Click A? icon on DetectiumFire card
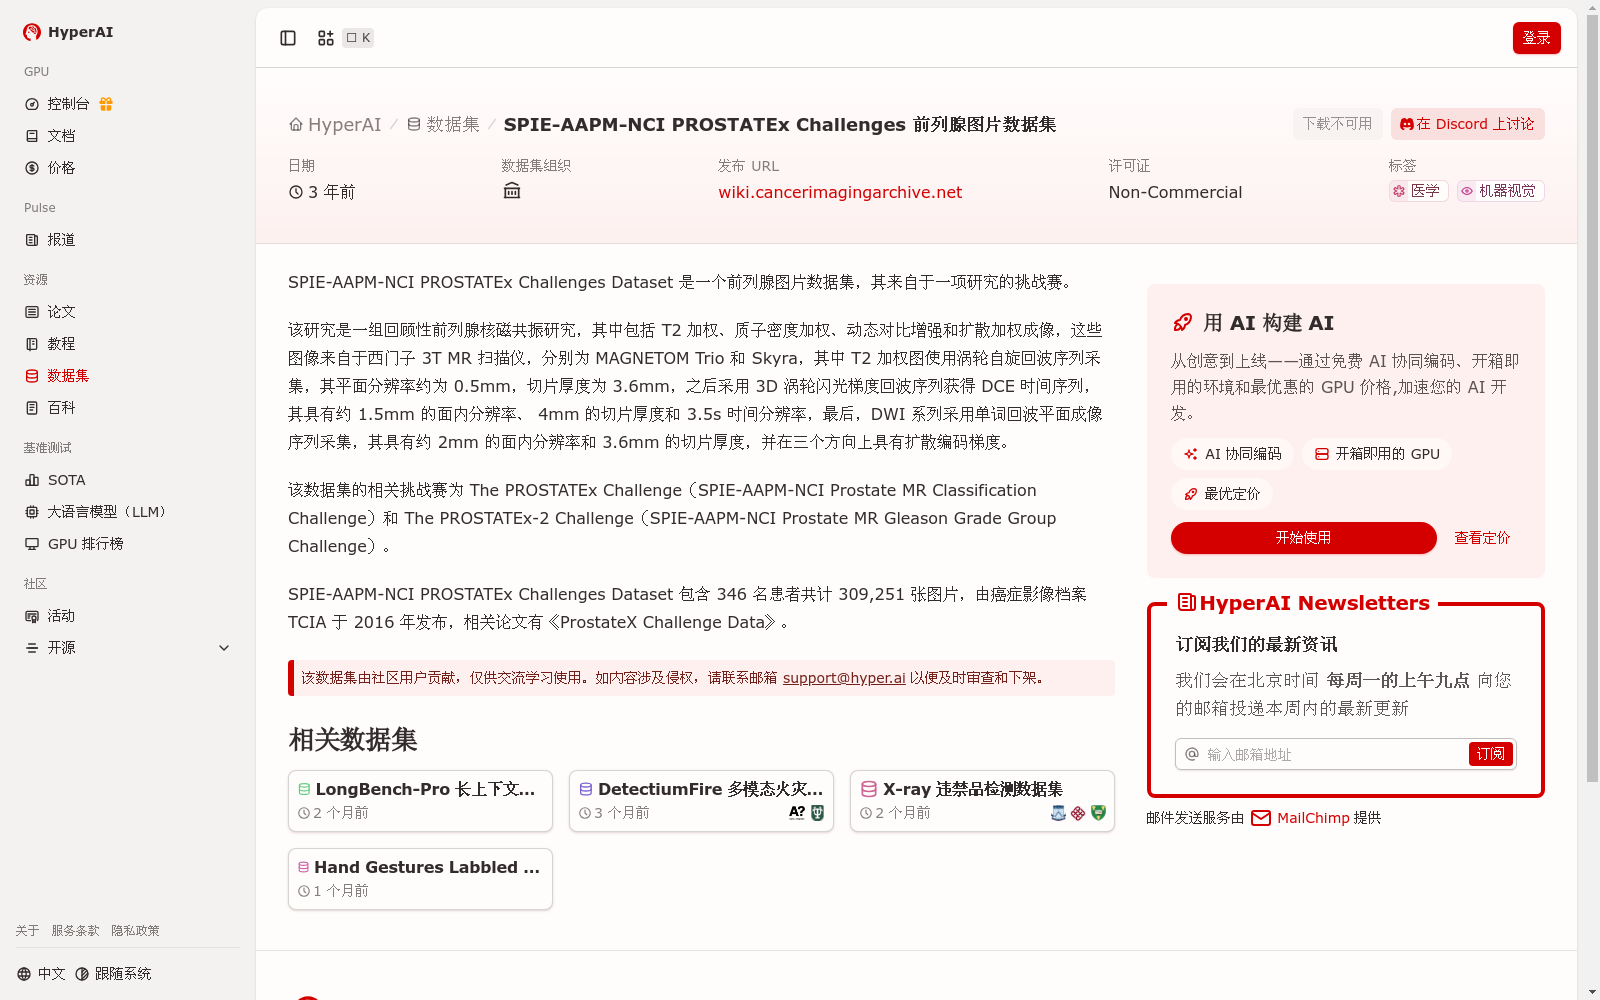This screenshot has height=1000, width=1600. point(797,813)
